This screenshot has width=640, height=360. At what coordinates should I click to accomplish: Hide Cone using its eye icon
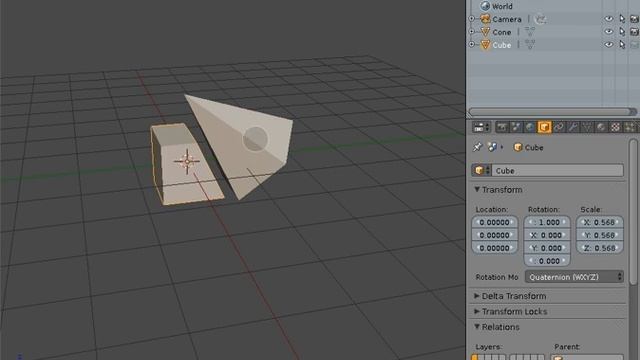[x=609, y=31]
